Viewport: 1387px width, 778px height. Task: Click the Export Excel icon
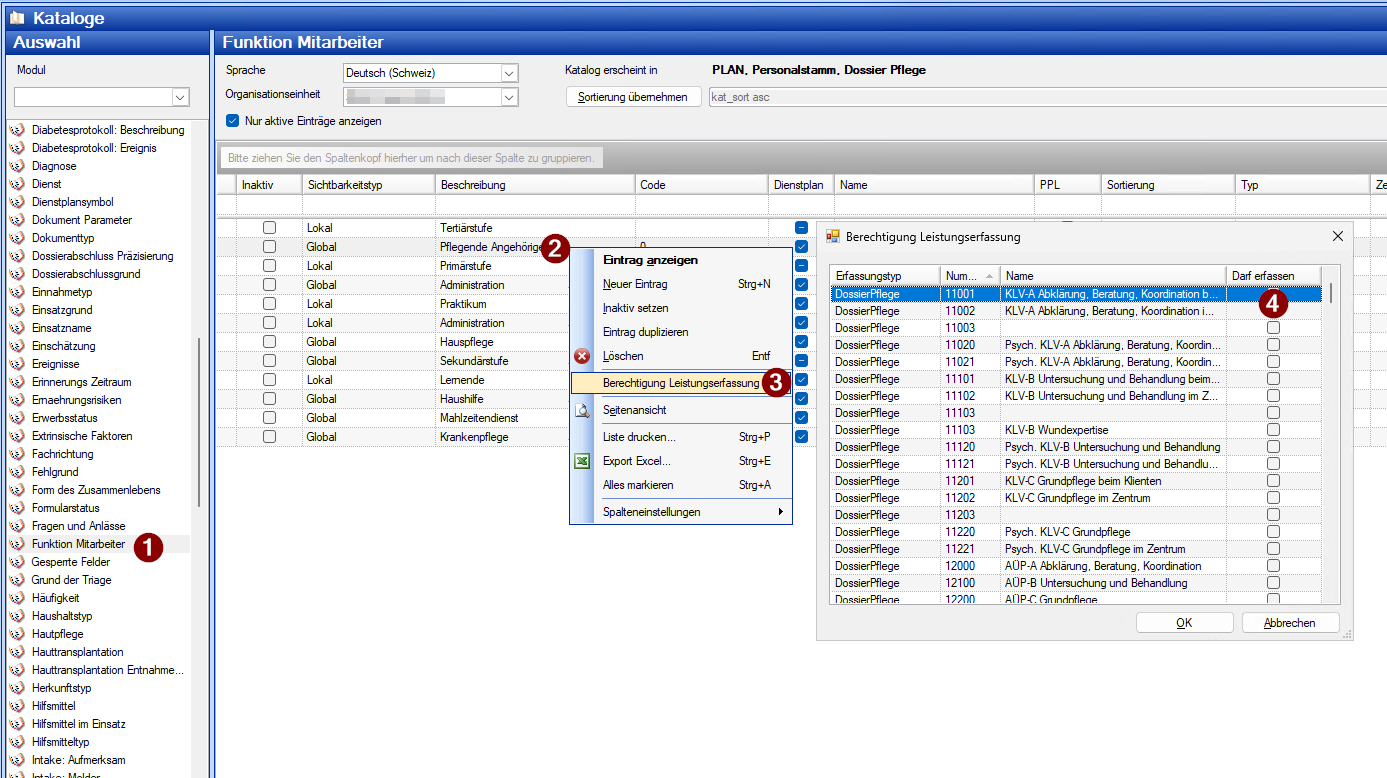(582, 461)
